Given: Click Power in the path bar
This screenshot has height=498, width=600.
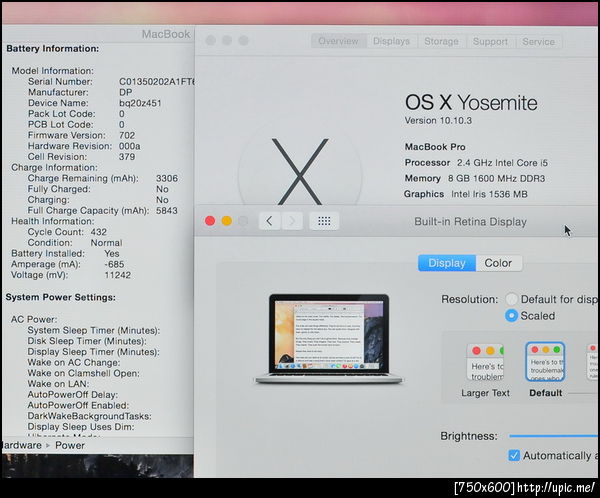Looking at the screenshot, I should point(70,445).
